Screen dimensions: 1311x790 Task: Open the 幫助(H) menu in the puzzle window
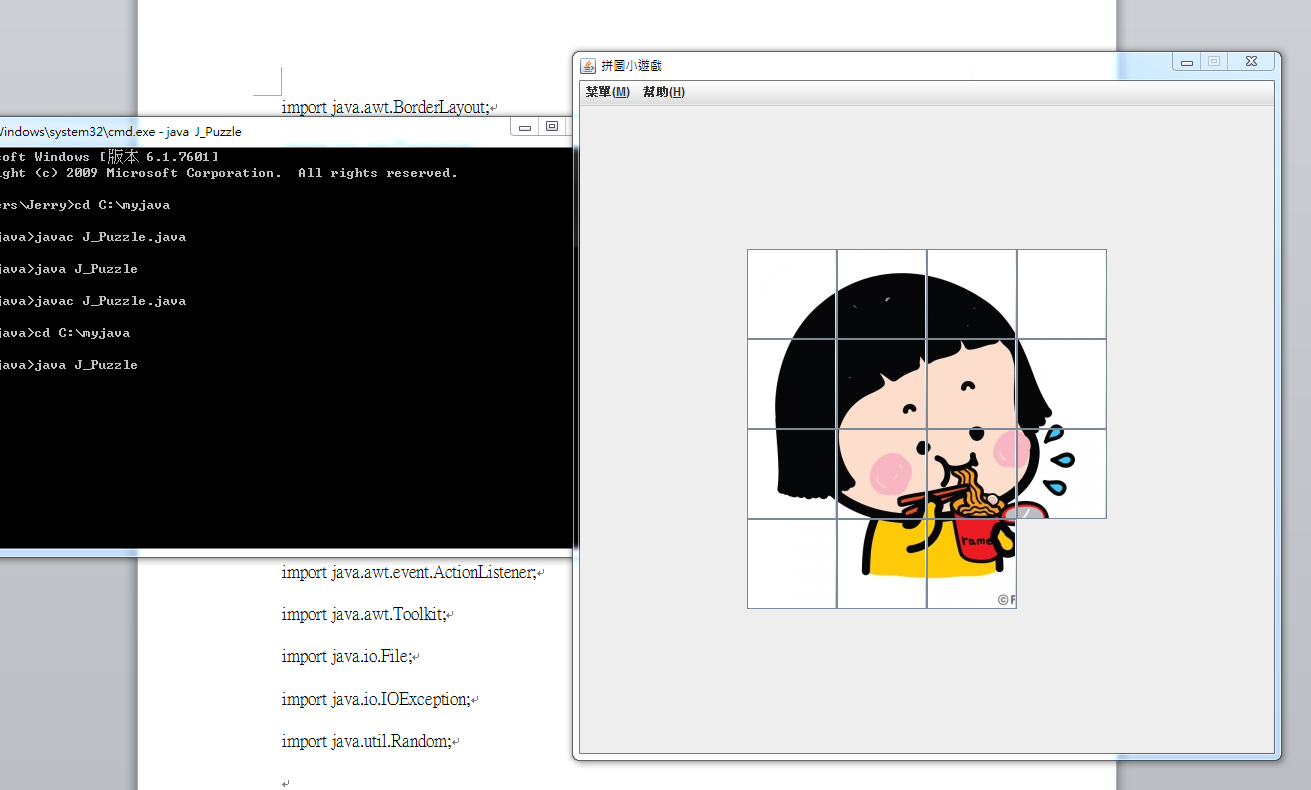663,92
